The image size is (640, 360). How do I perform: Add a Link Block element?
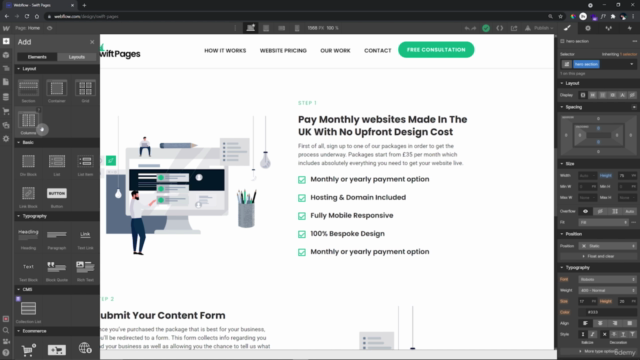click(28, 197)
